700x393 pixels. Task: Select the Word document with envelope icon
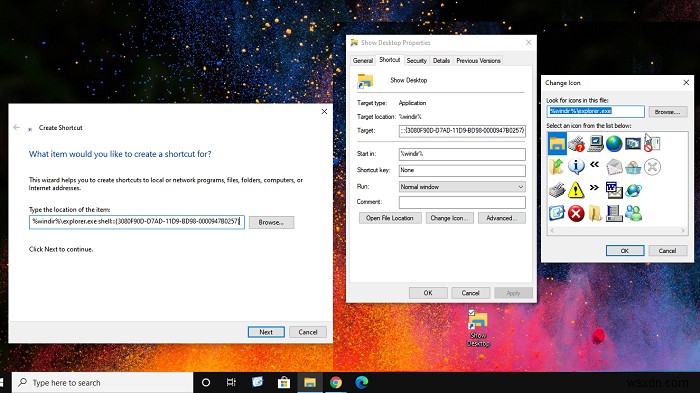614,190
